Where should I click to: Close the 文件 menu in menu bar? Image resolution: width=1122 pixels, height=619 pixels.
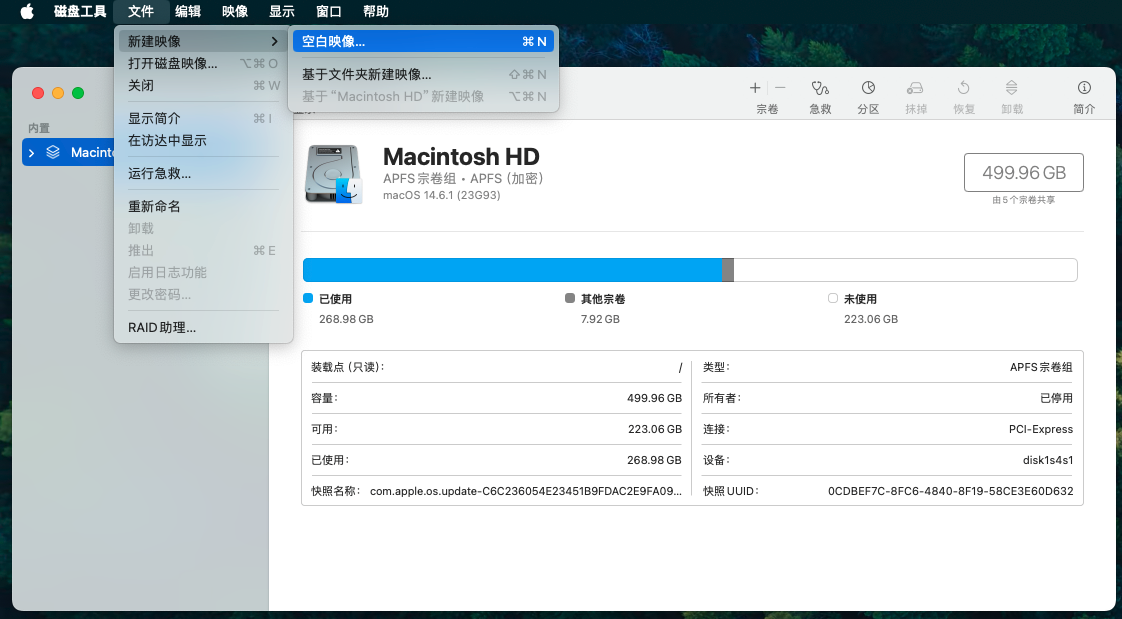pos(141,11)
